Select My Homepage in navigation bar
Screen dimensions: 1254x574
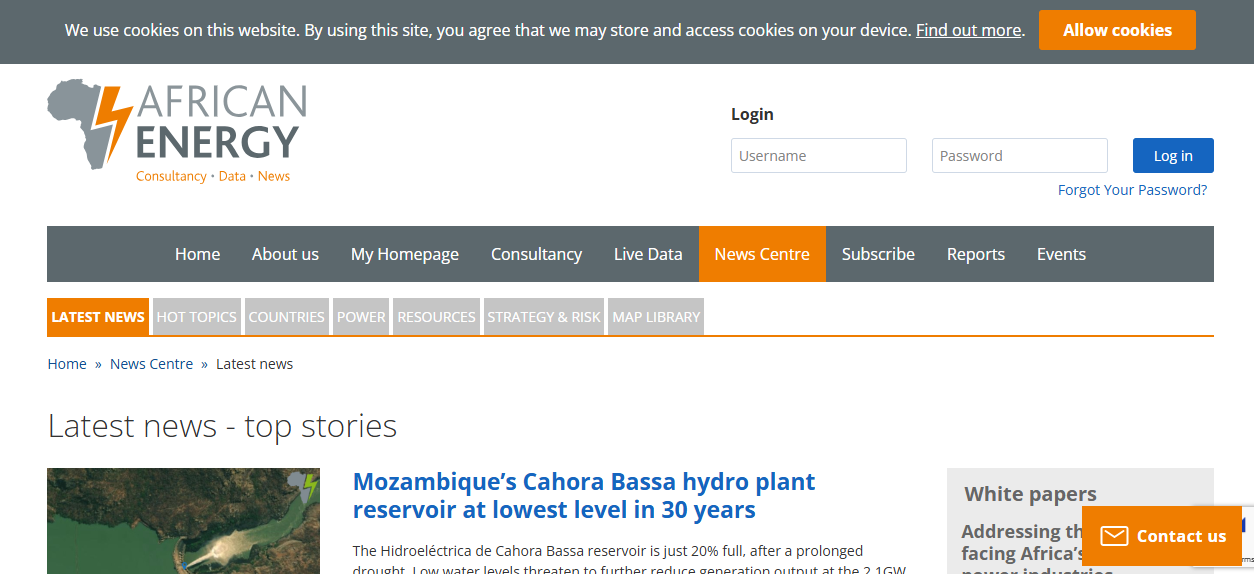[x=404, y=254]
